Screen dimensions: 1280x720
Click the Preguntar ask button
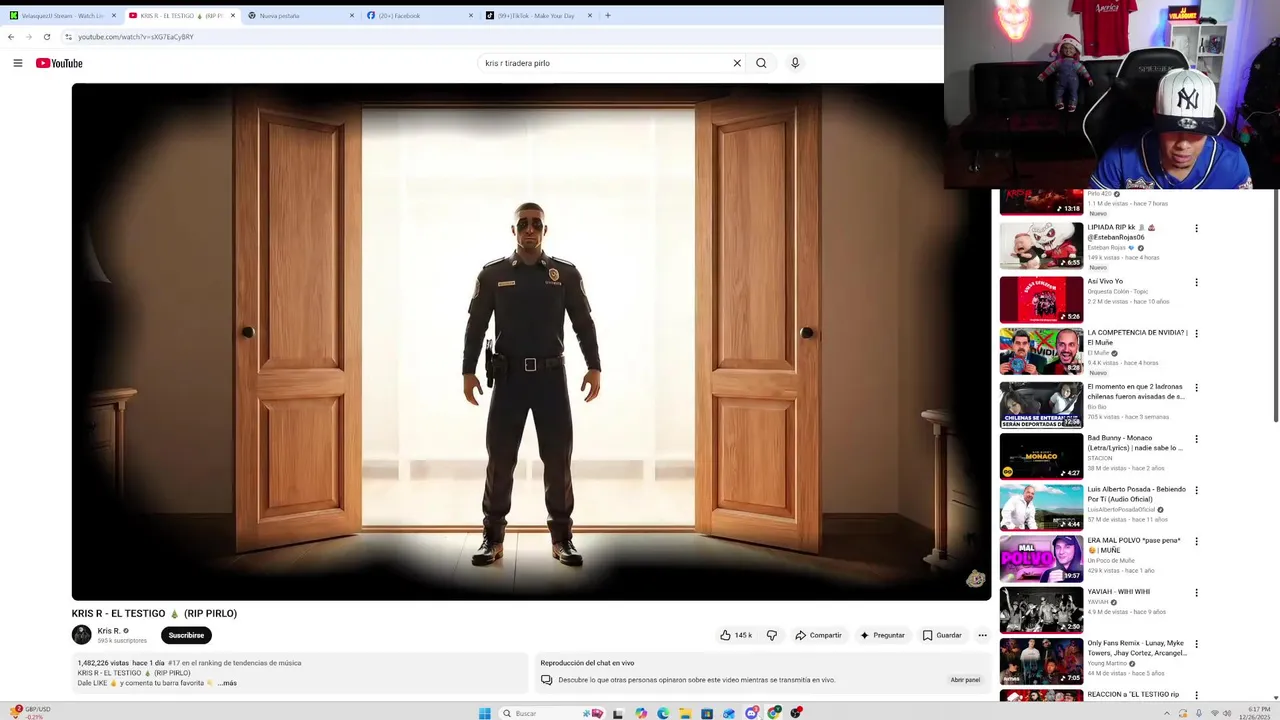pyautogui.click(x=882, y=635)
